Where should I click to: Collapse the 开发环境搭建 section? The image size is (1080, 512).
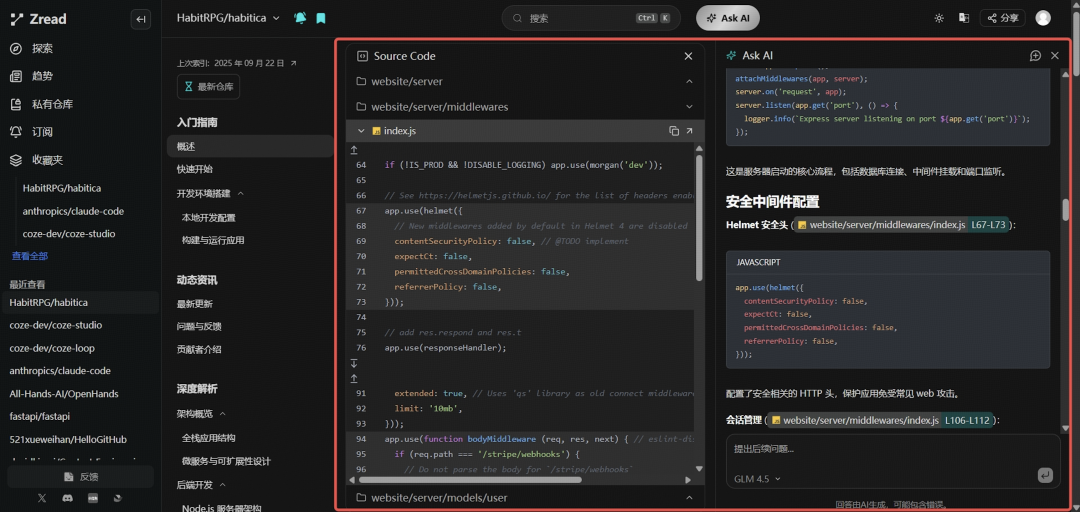click(240, 194)
